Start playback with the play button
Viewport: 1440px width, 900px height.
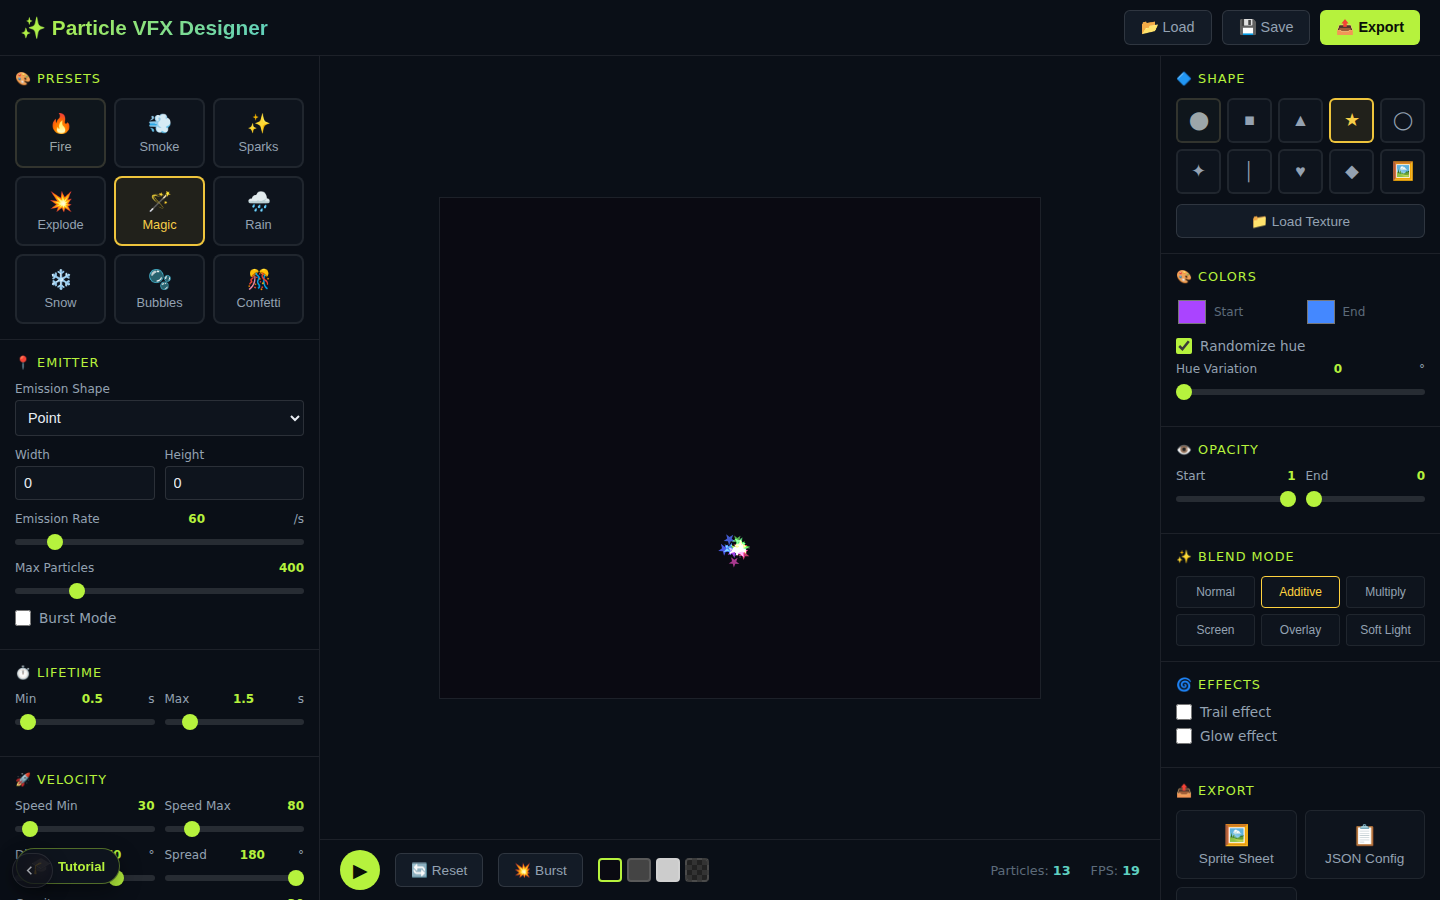click(x=360, y=870)
